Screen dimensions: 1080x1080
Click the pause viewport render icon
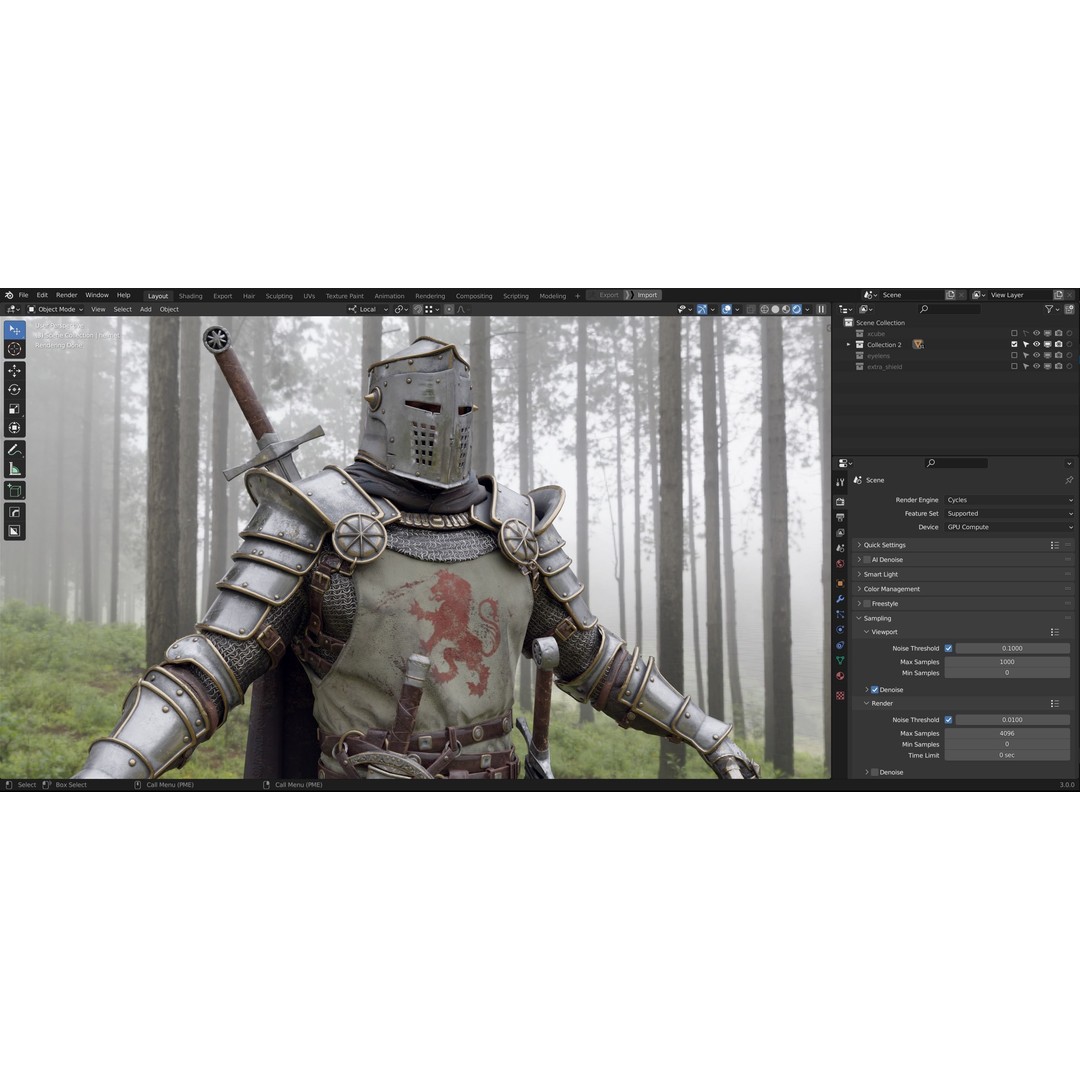821,309
